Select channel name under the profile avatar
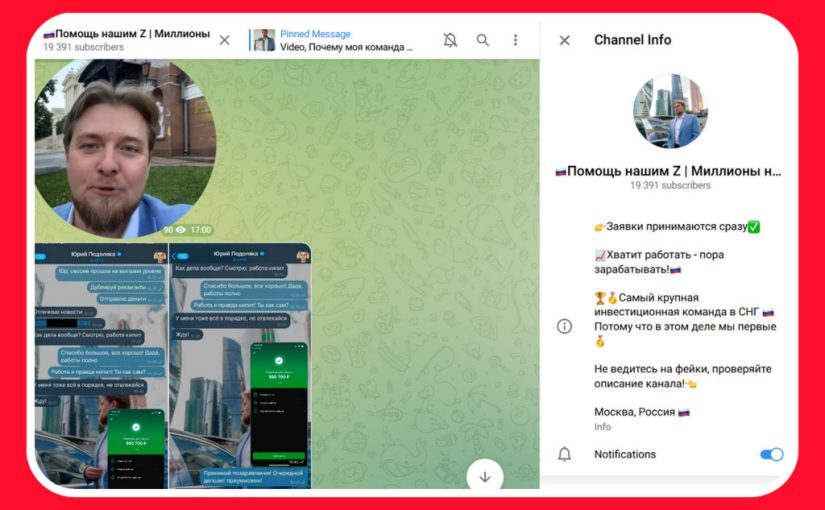The height and width of the screenshot is (510, 825). pos(670,171)
